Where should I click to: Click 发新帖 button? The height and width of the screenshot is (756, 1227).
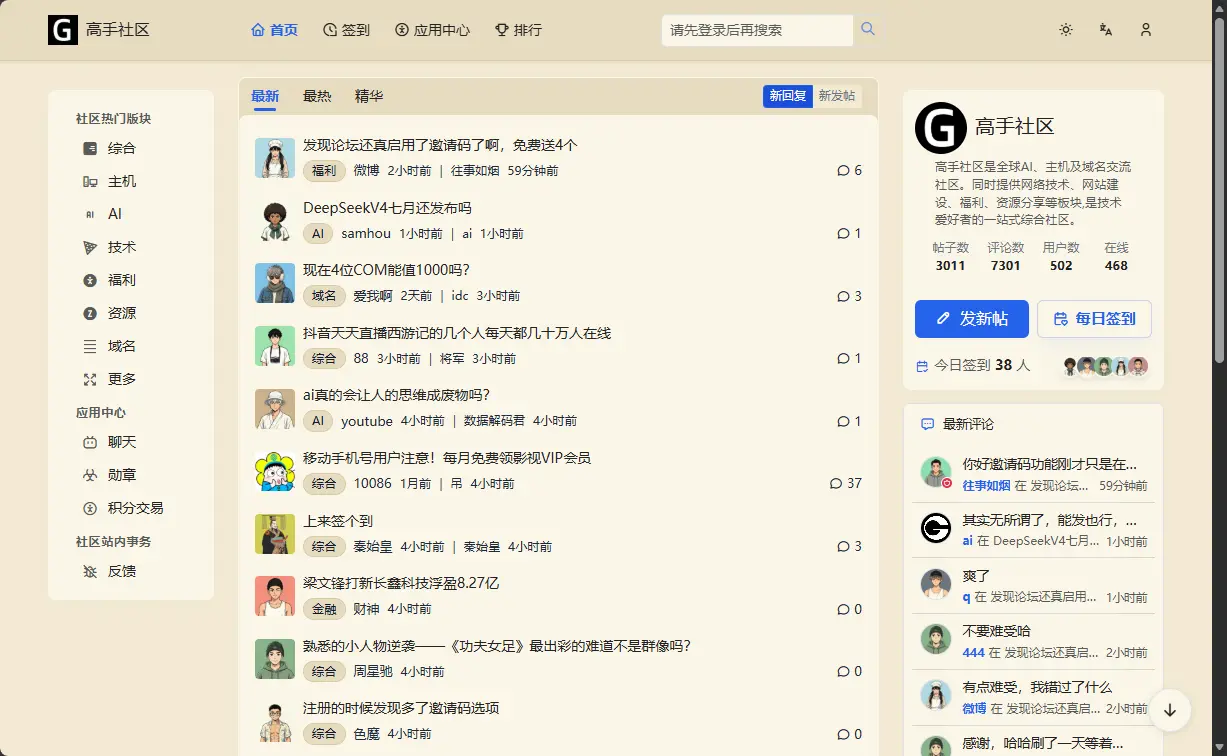[972, 319]
